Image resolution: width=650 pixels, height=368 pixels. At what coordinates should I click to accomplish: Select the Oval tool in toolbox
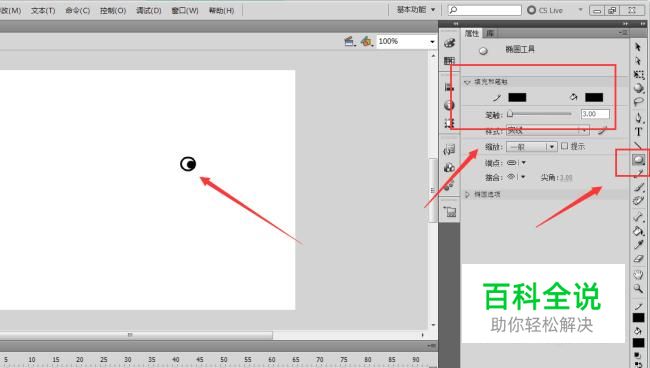tap(638, 160)
